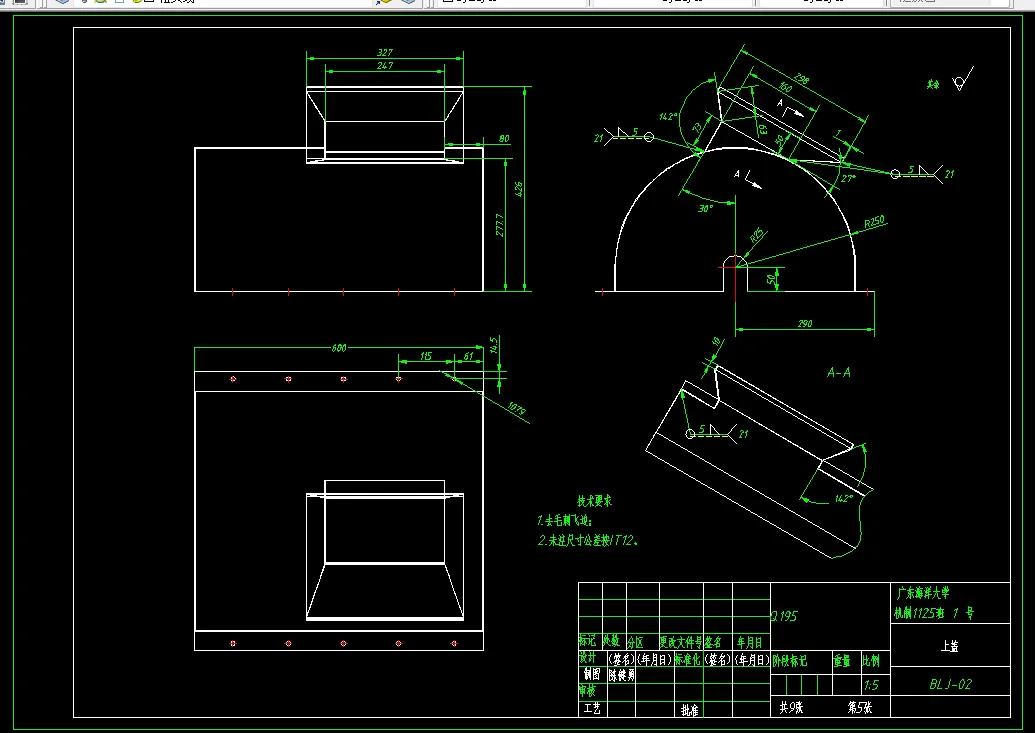Select the 广东海洋大学 title block text
This screenshot has width=1035, height=733.
pyautogui.click(x=922, y=593)
